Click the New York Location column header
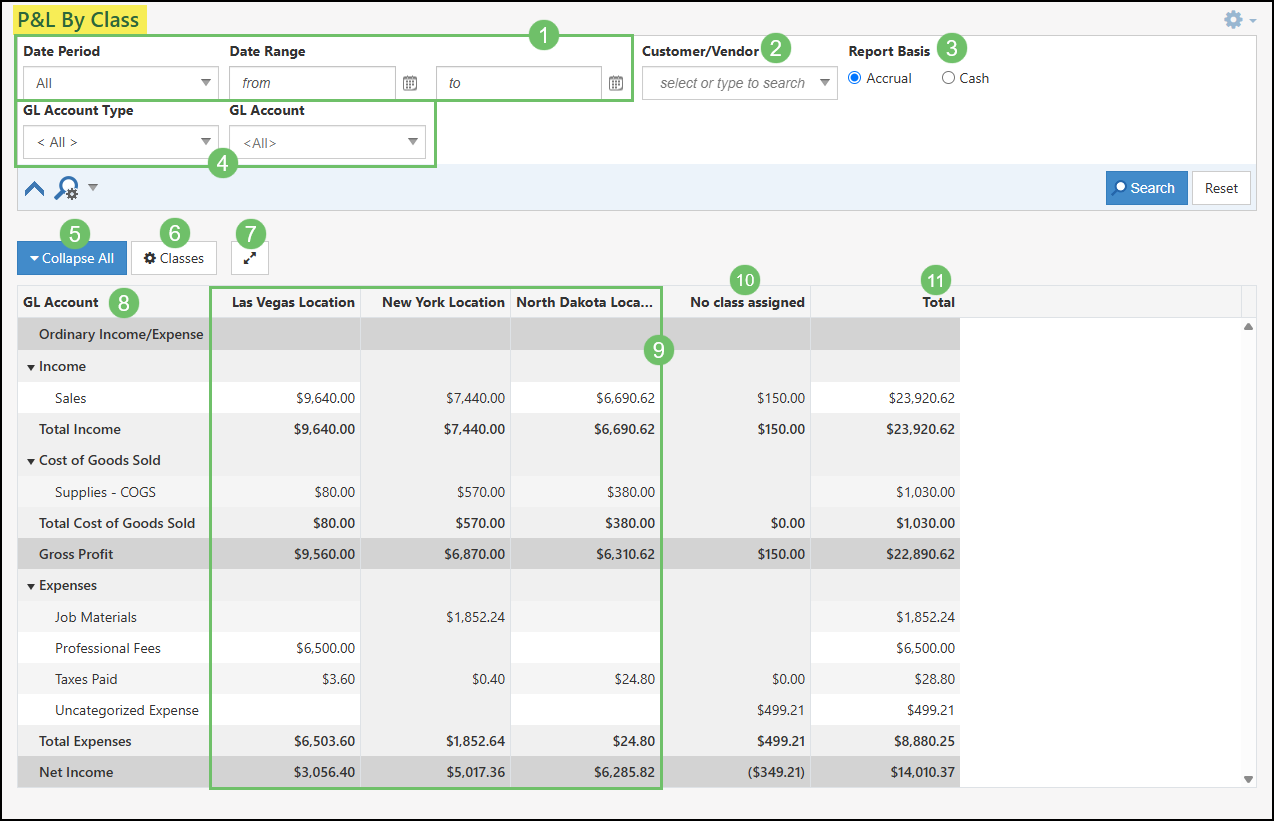 click(436, 302)
